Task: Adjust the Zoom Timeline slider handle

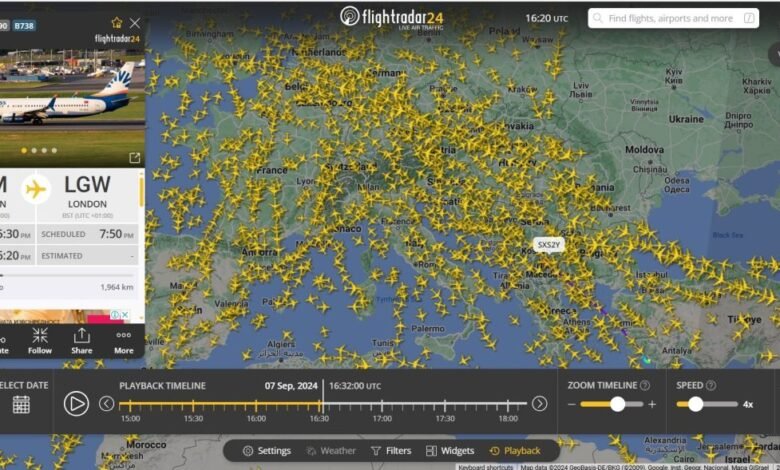Action: tap(617, 404)
